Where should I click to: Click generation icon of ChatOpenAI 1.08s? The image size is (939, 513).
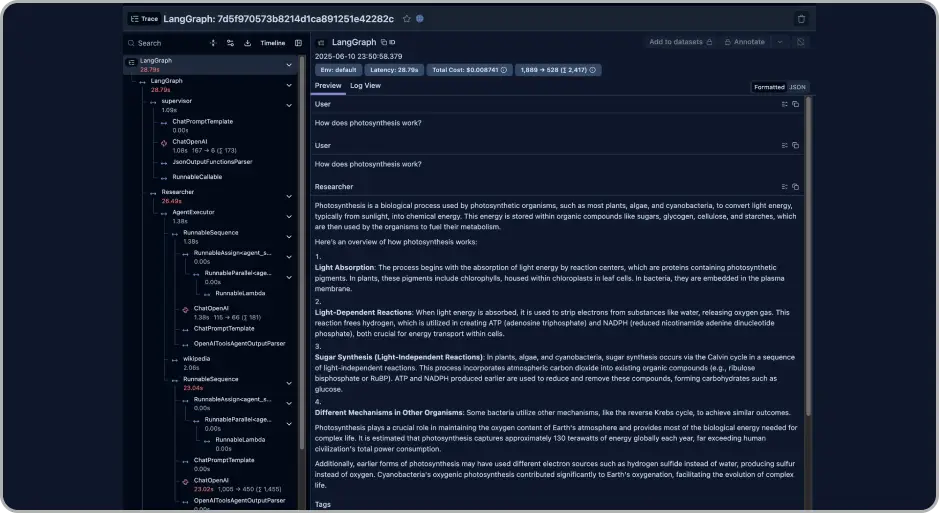tap(163, 143)
